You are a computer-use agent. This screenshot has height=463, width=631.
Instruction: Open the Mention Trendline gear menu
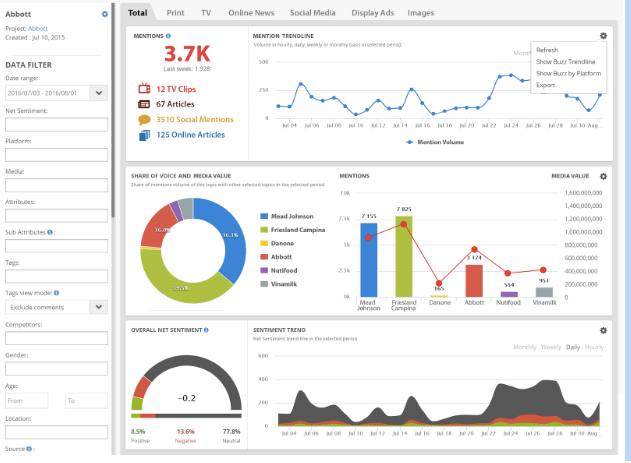[603, 36]
